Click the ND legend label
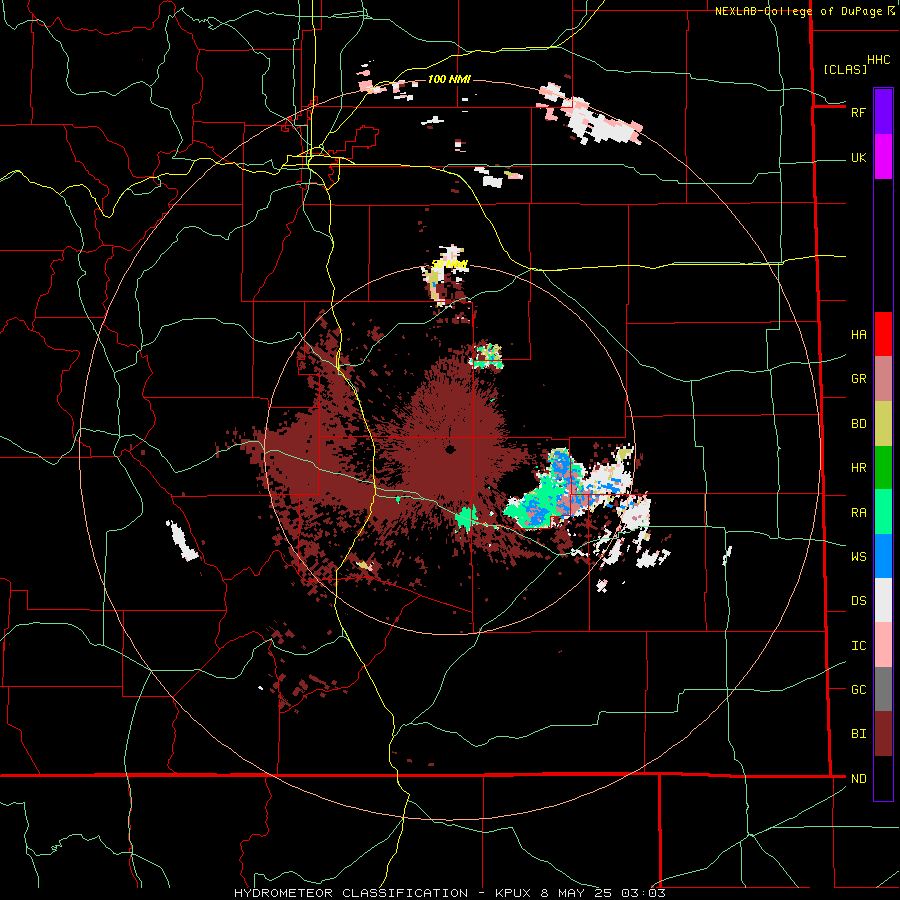Image resolution: width=900 pixels, height=900 pixels. pyautogui.click(x=858, y=778)
